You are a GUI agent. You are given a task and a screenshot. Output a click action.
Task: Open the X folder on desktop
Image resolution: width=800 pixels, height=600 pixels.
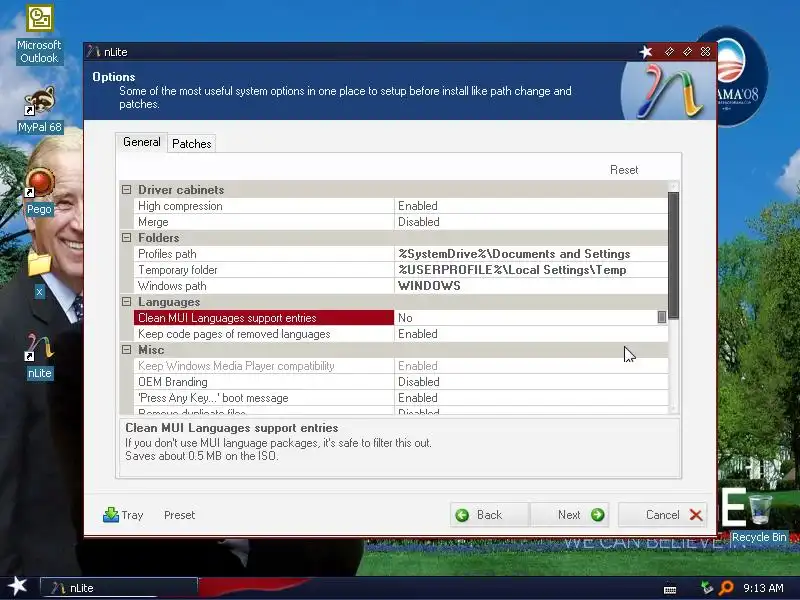click(39, 274)
